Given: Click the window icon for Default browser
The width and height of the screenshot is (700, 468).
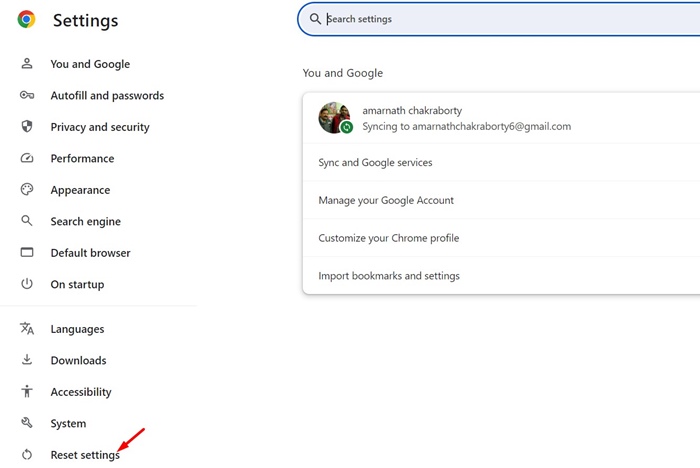Looking at the screenshot, I should [x=27, y=252].
